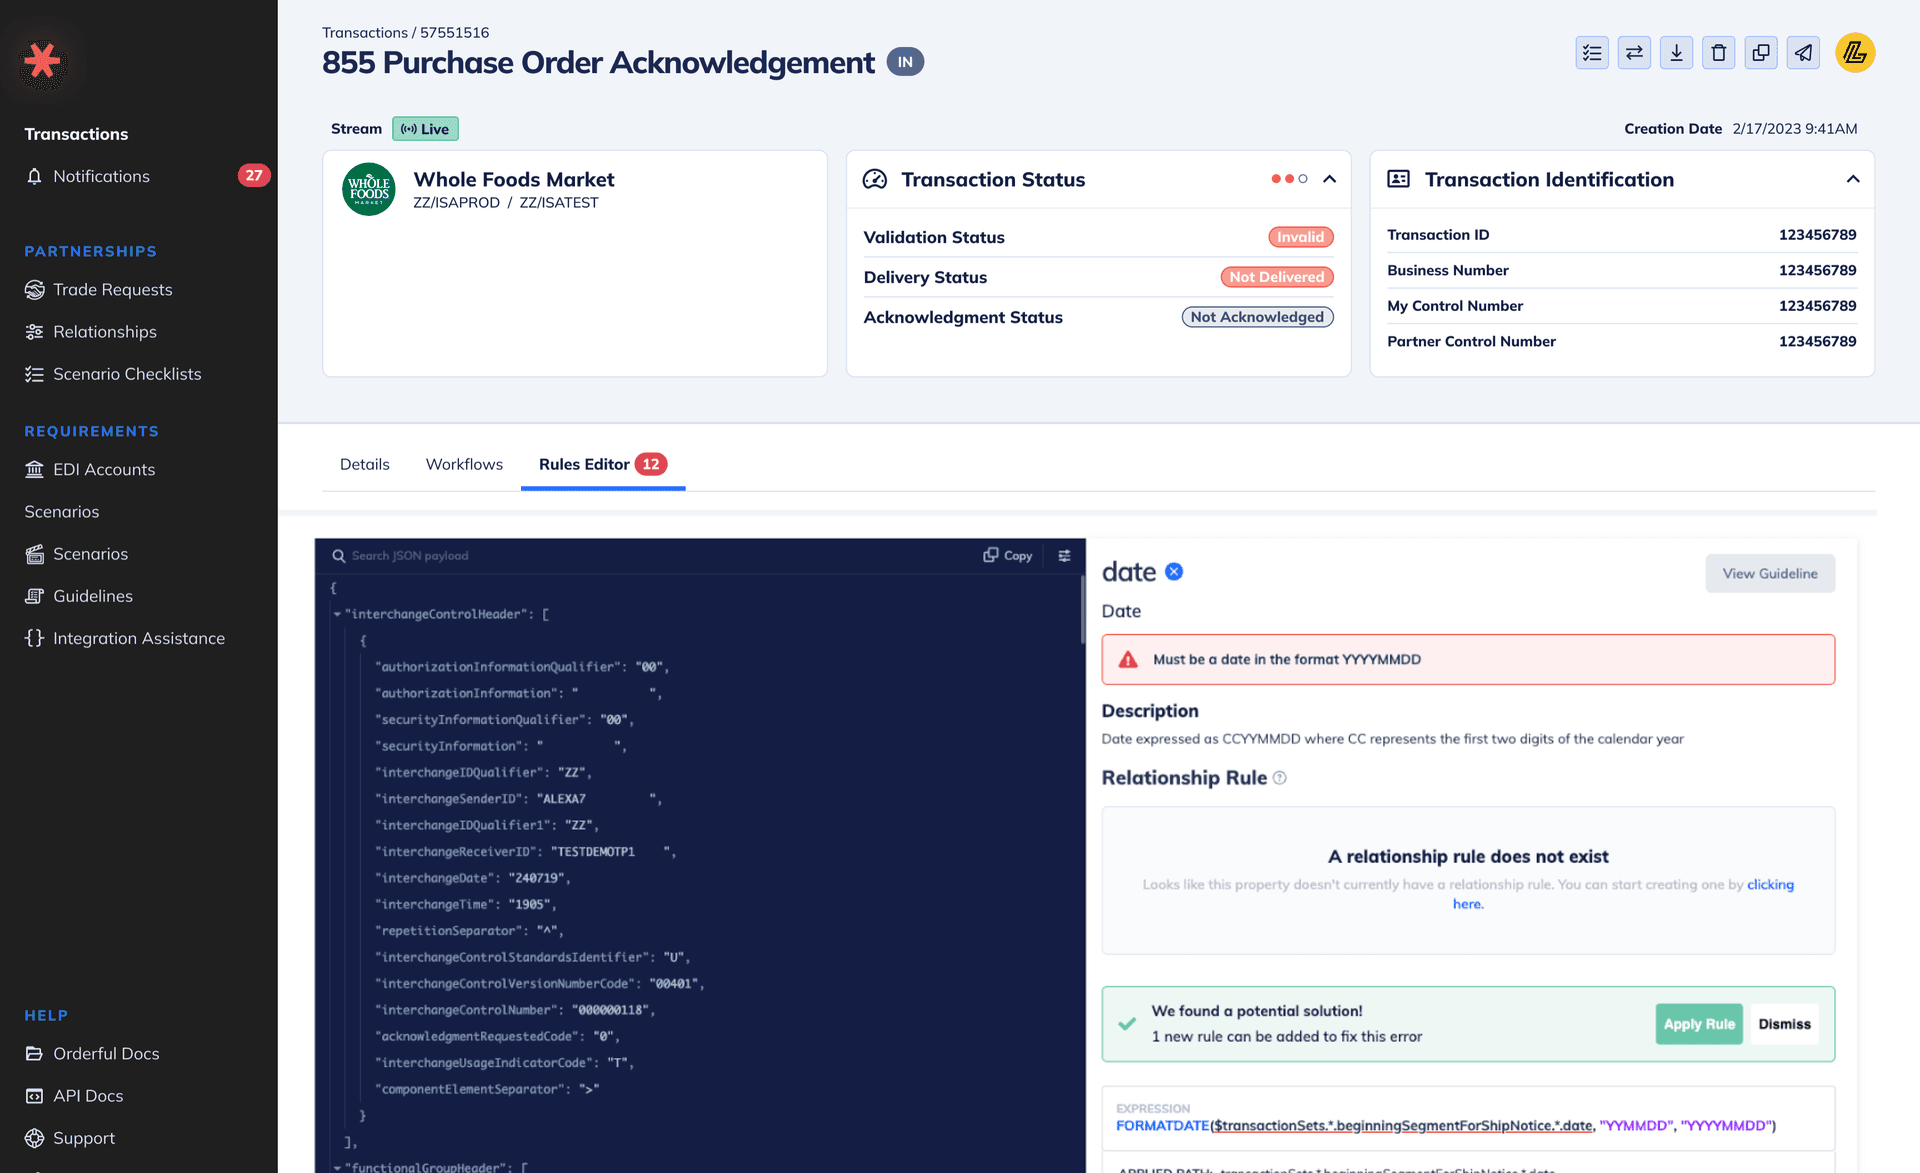Click the 'clicking here' relationship rule link

[x=1769, y=885]
